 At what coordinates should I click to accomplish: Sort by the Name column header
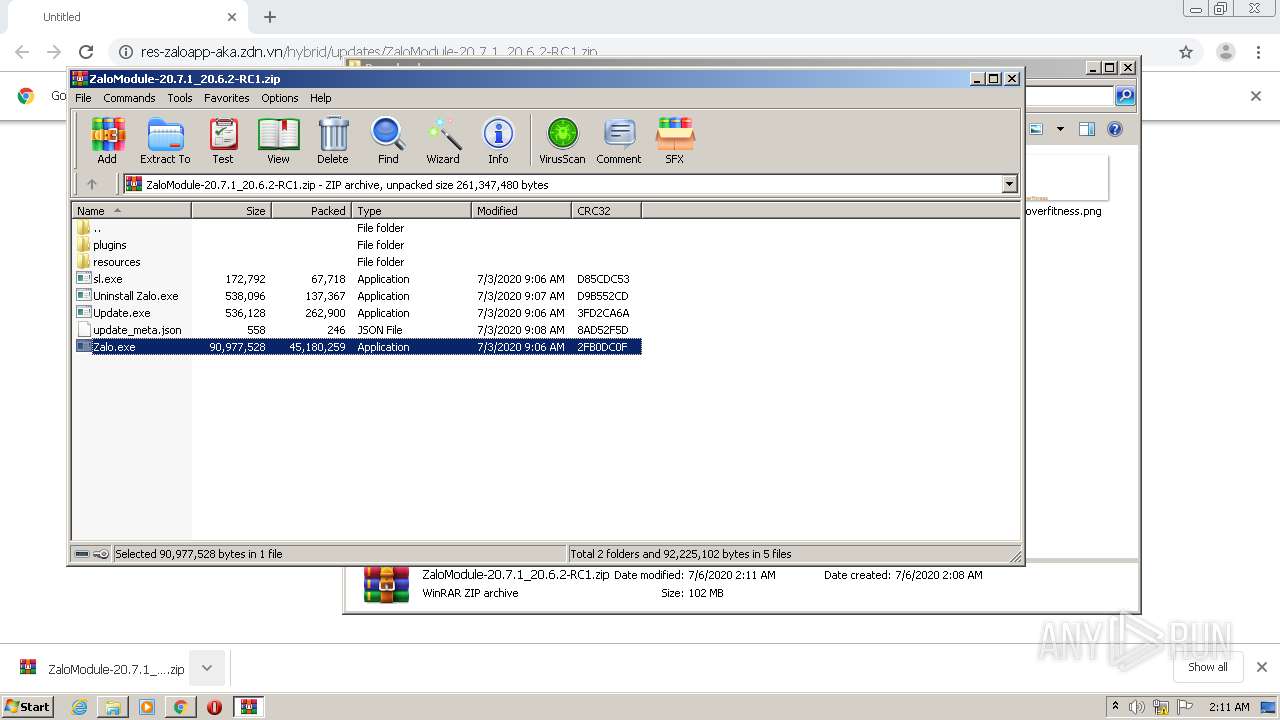[x=132, y=211]
